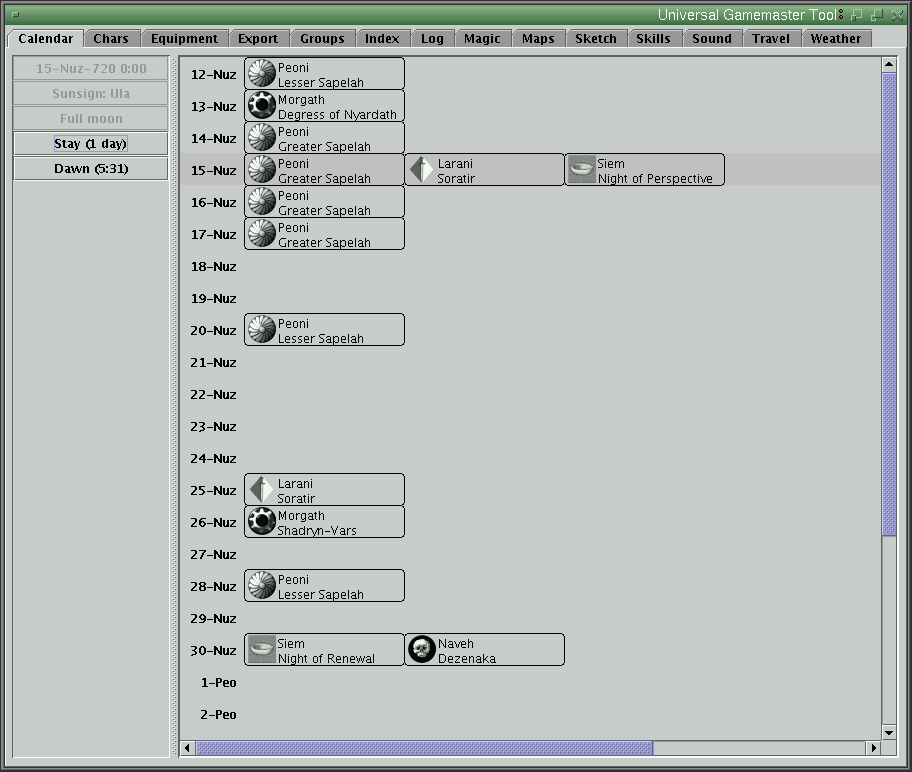The height and width of the screenshot is (772, 912).
Task: Click the 19-Nuz date label
Action: point(213,298)
